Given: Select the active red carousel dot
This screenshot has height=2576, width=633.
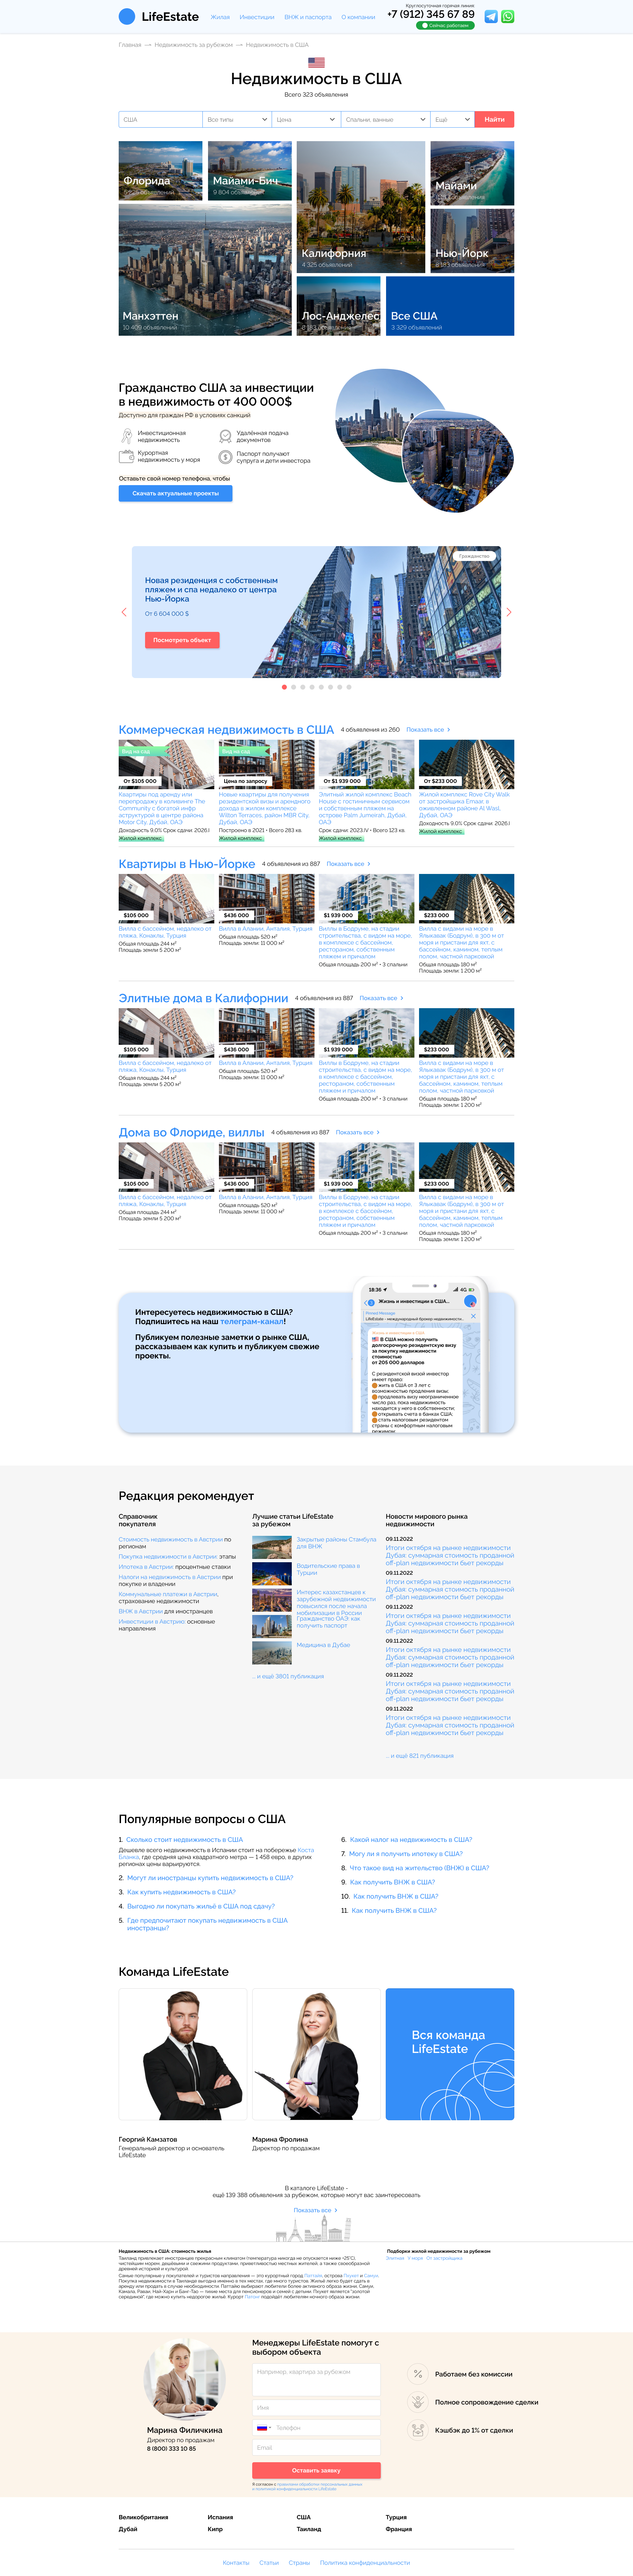Looking at the screenshot, I should 284,687.
